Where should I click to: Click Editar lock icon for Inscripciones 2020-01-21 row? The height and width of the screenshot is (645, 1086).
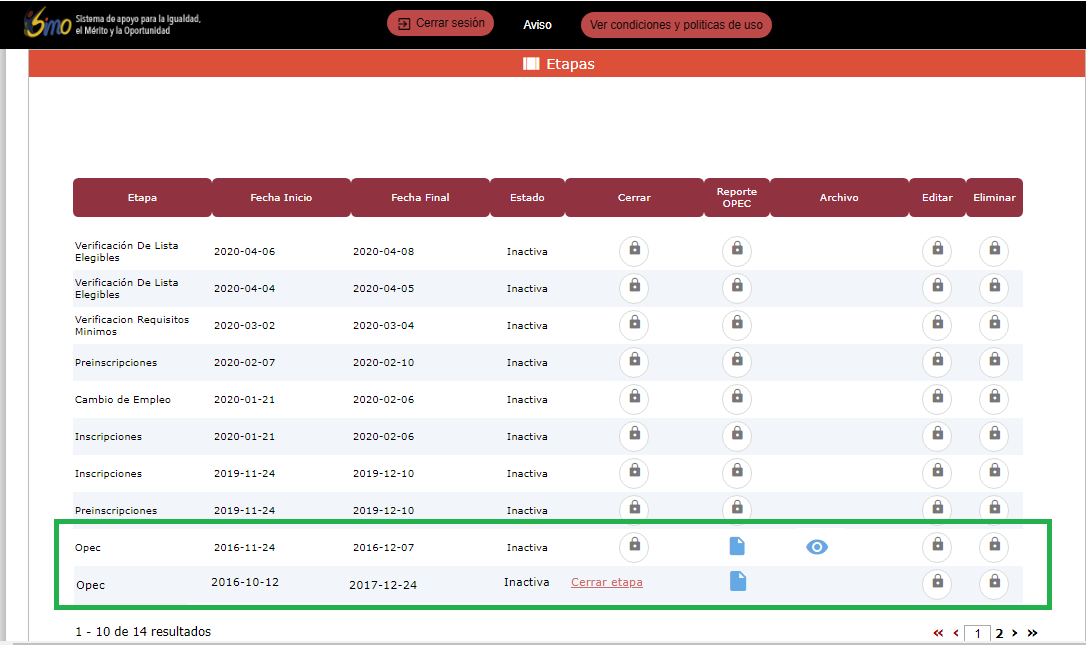coord(937,436)
